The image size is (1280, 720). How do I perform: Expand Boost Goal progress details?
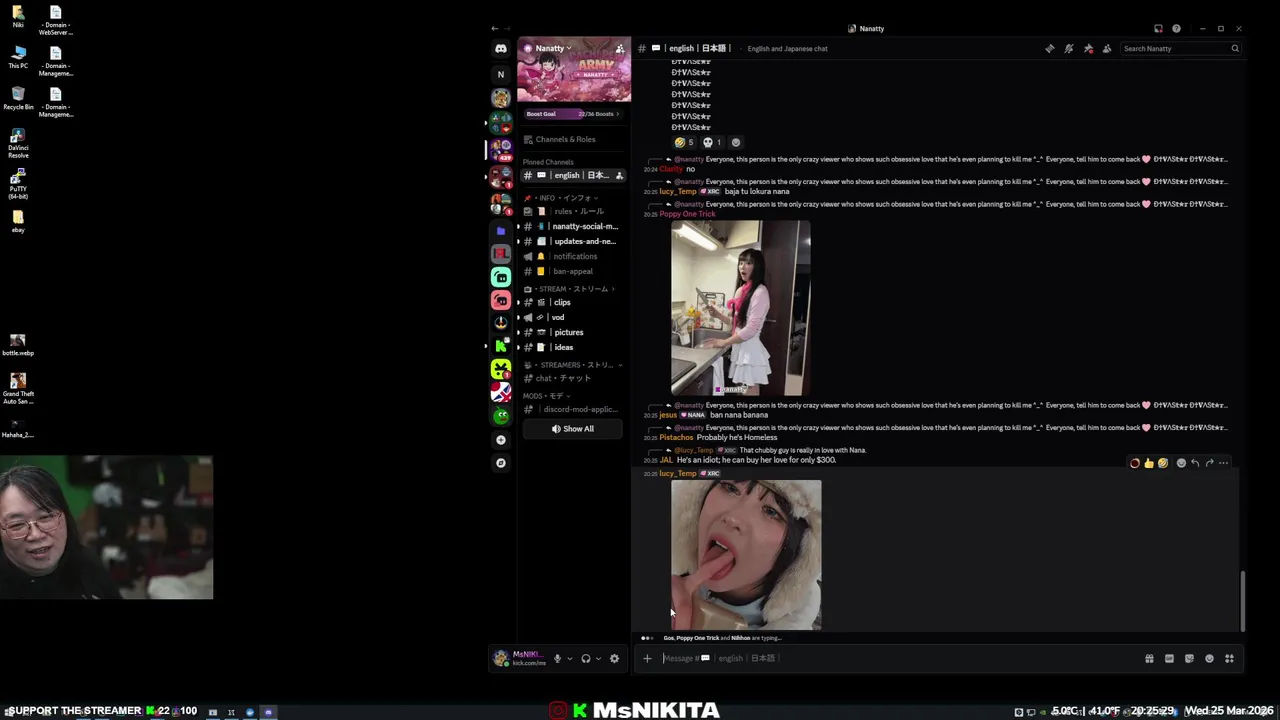[574, 114]
